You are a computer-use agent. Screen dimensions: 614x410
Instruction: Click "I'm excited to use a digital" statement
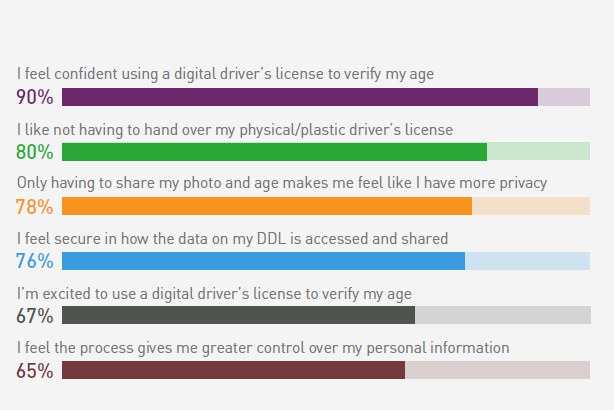point(214,294)
